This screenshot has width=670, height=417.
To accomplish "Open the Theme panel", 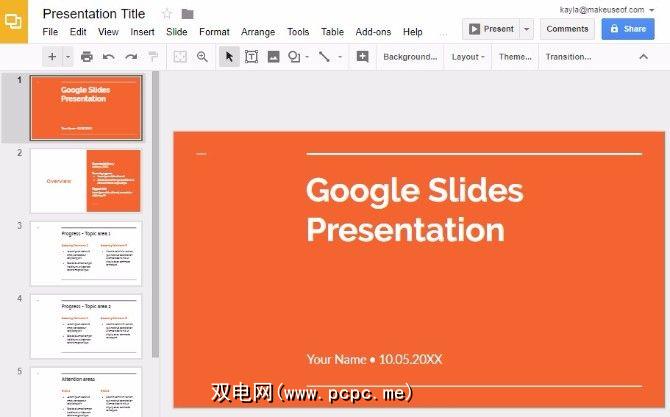I will point(515,57).
